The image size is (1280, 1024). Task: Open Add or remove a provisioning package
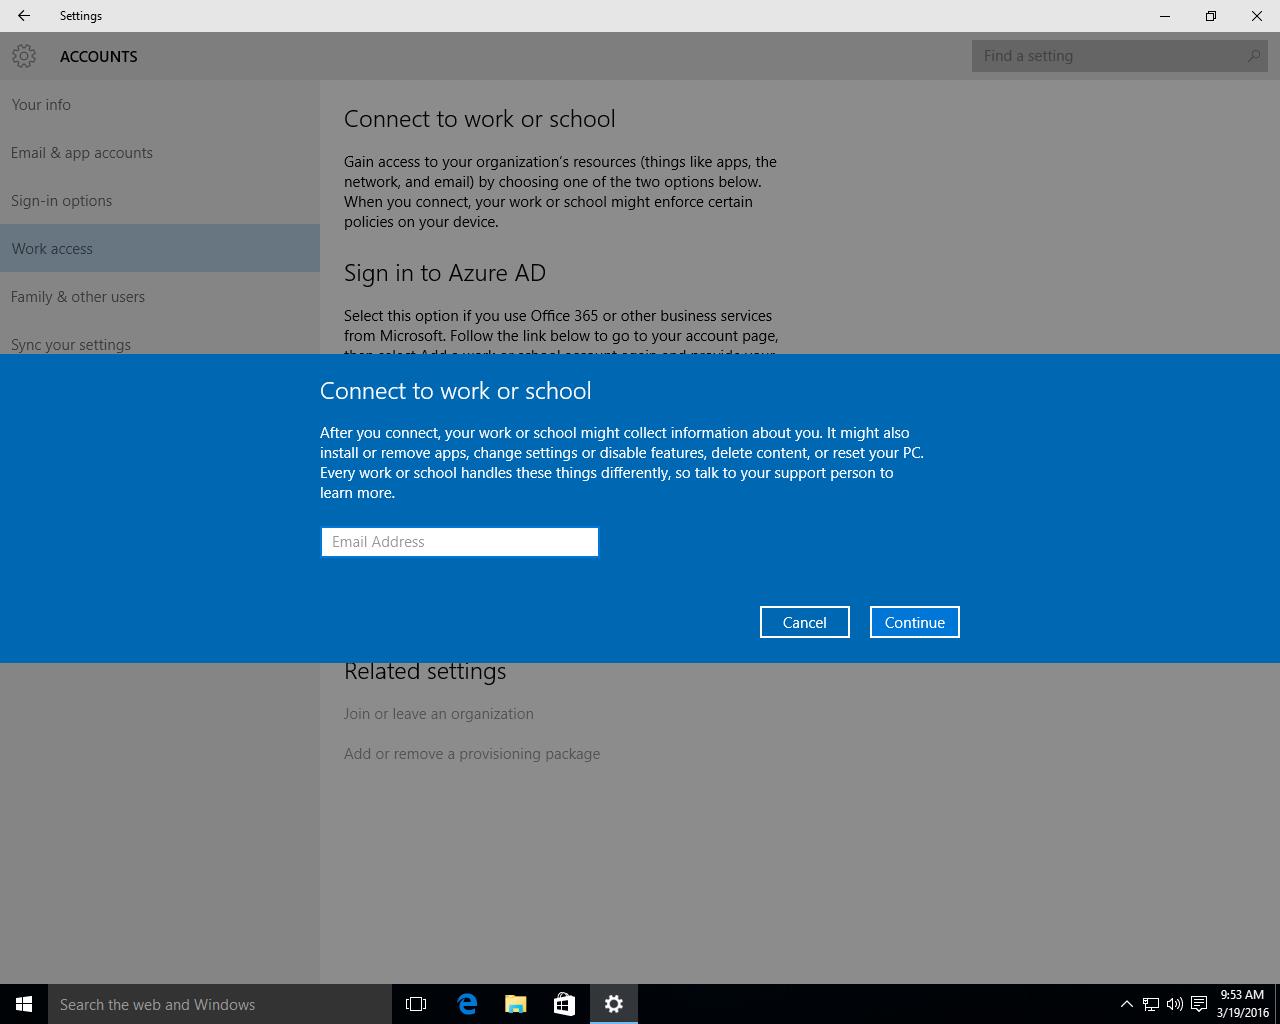point(472,754)
